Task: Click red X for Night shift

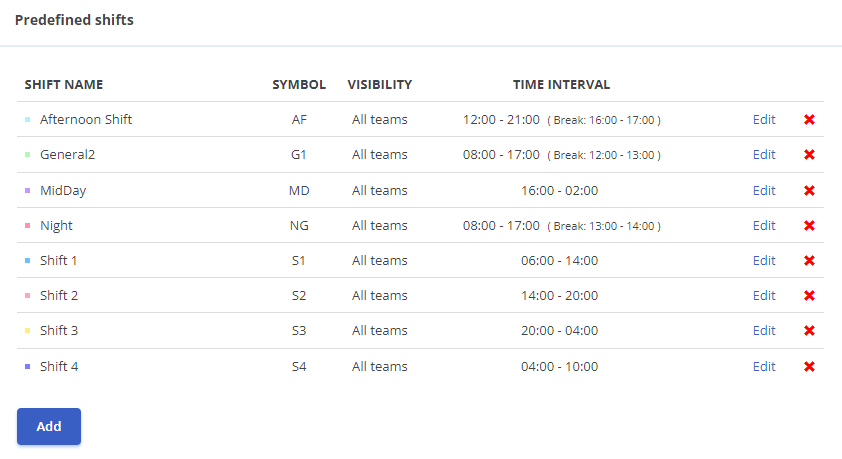Action: [x=809, y=226]
